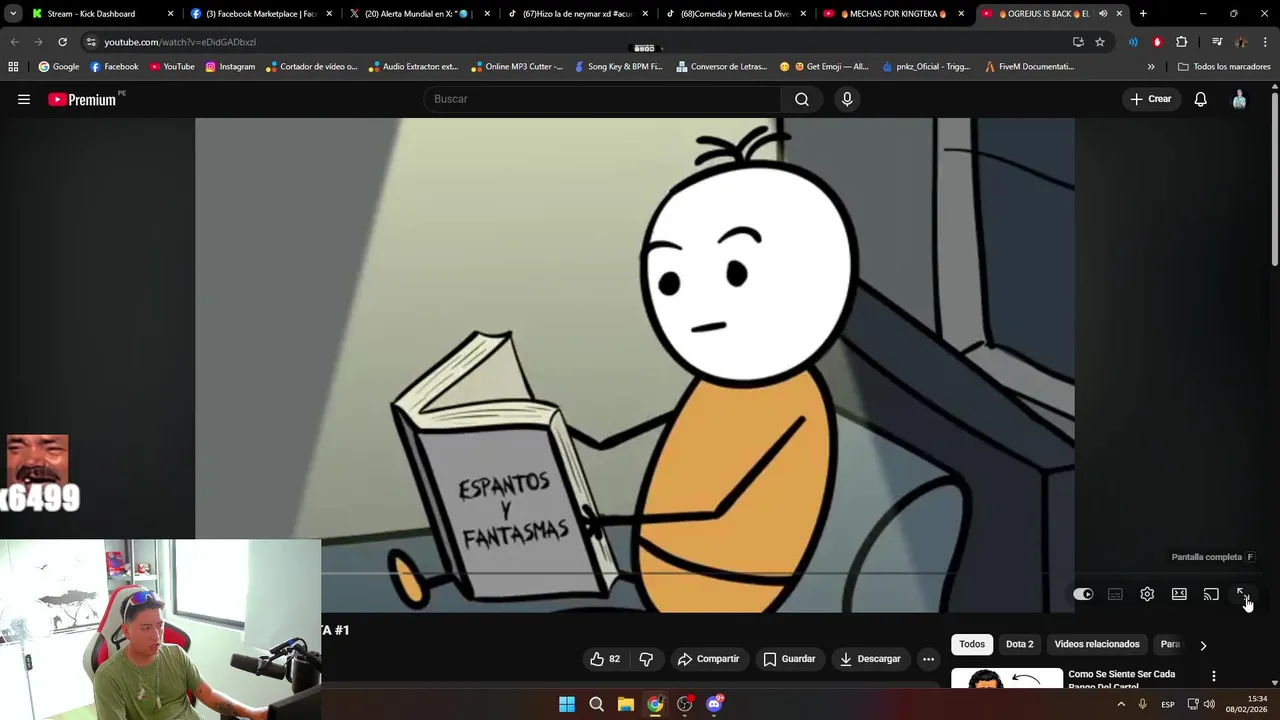This screenshot has width=1280, height=720.
Task: Click the Crear button
Action: click(x=1150, y=99)
